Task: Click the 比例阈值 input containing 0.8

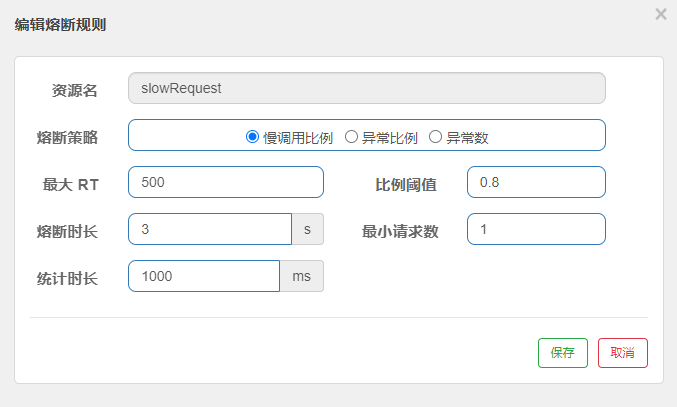Action: [x=536, y=182]
